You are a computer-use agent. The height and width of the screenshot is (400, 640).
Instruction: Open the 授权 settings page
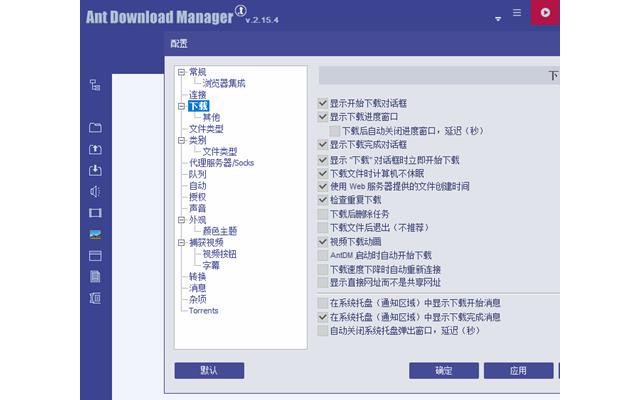[x=198, y=197]
